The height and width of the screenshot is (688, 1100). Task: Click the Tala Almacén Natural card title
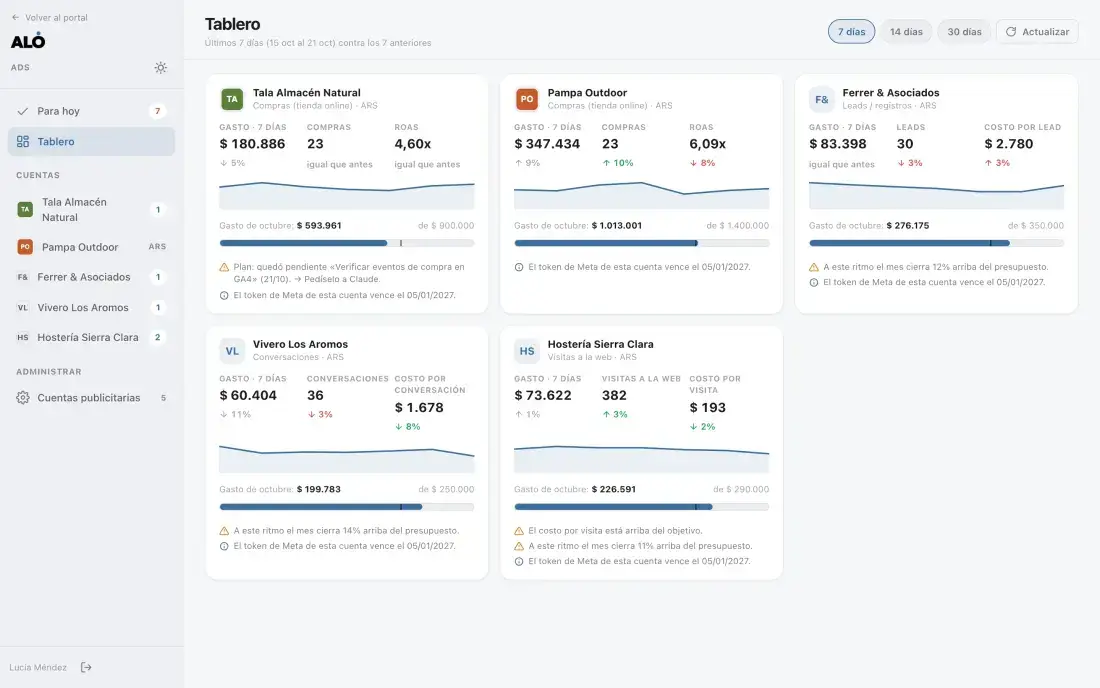click(x=307, y=93)
